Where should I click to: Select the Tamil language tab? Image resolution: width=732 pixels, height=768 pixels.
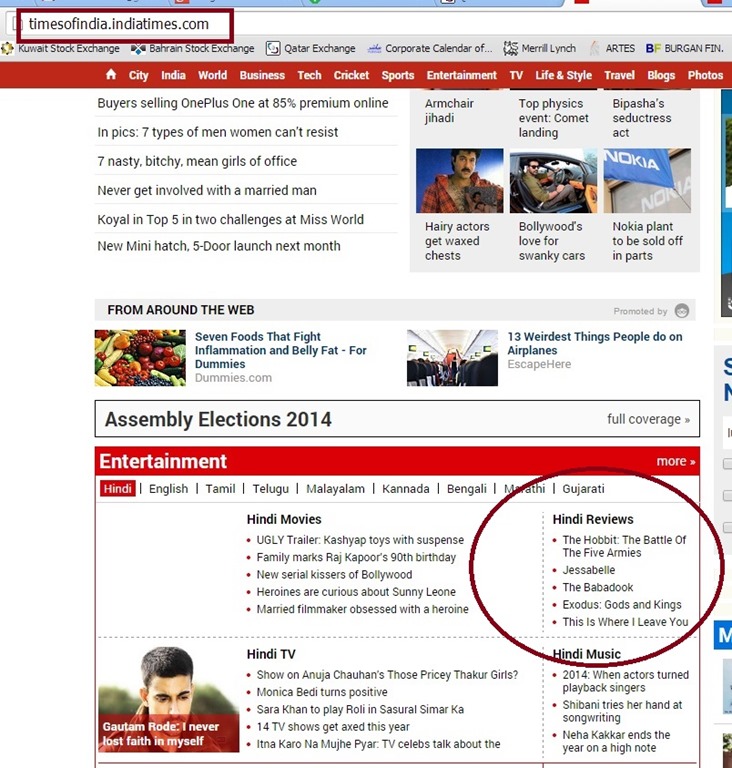pos(220,488)
